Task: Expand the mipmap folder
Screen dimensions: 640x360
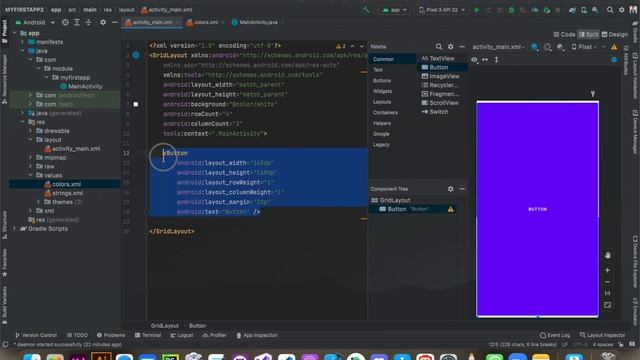Action: point(30,158)
